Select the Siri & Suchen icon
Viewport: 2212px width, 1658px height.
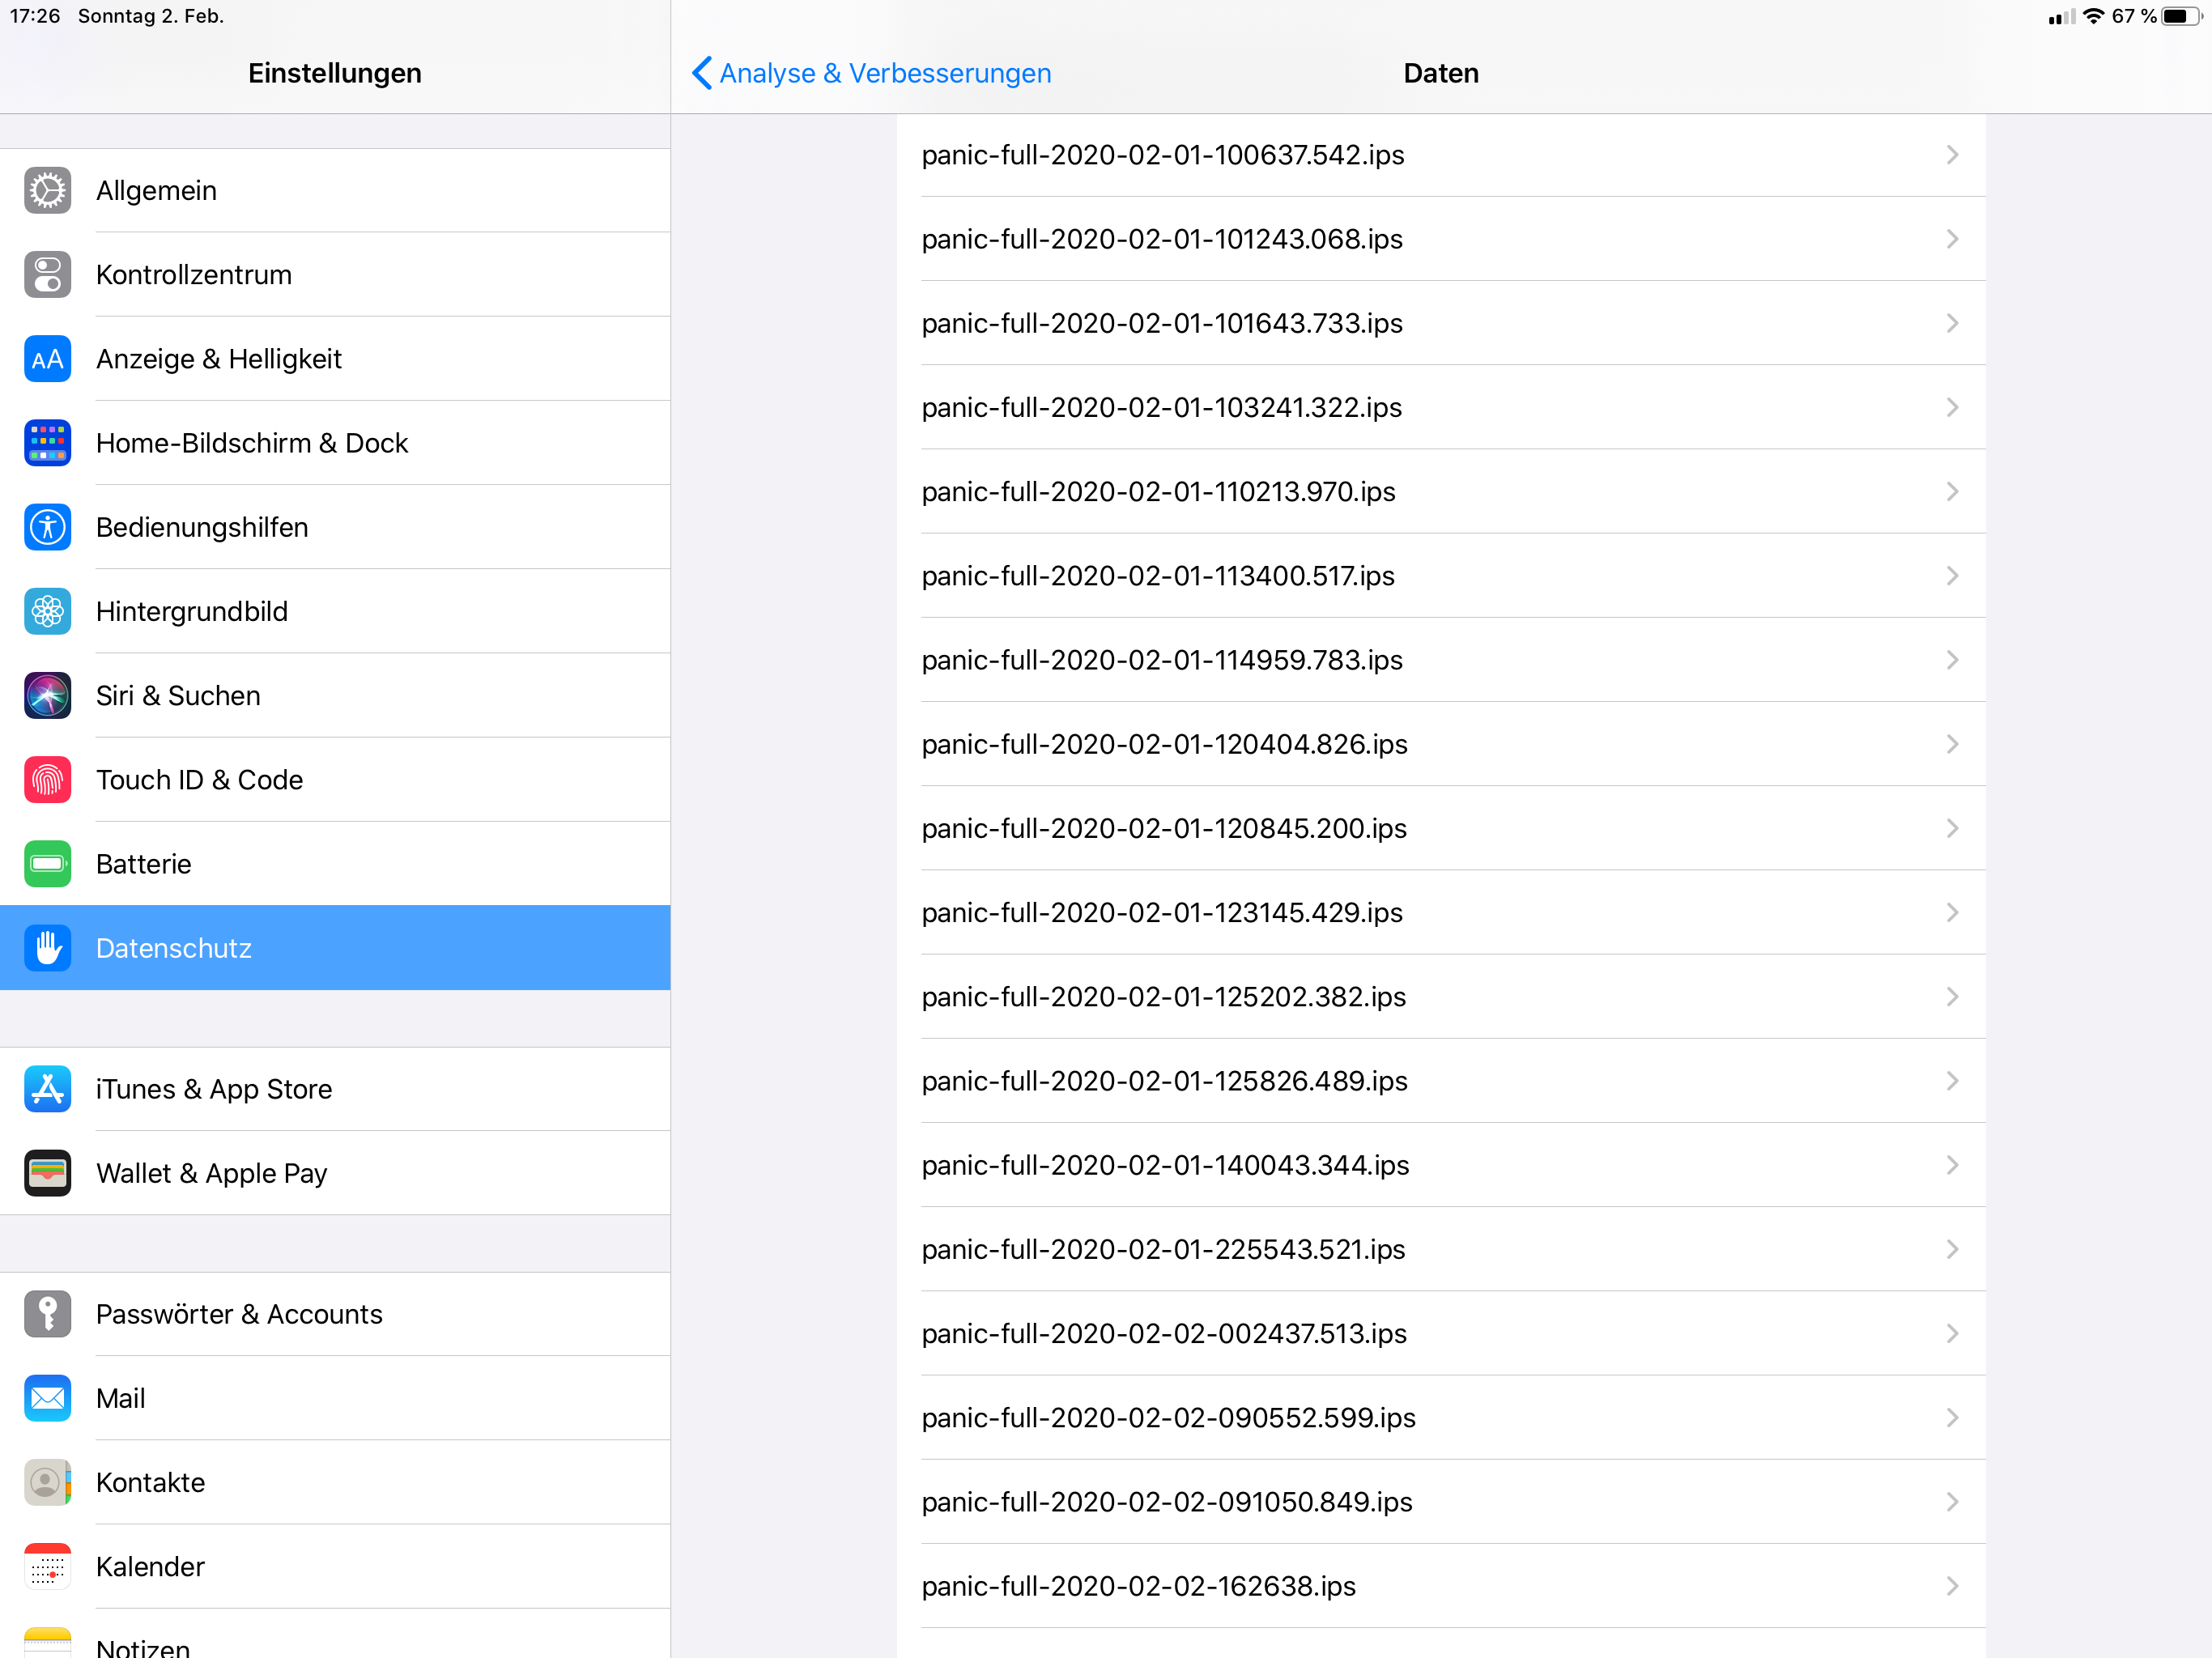[47, 696]
